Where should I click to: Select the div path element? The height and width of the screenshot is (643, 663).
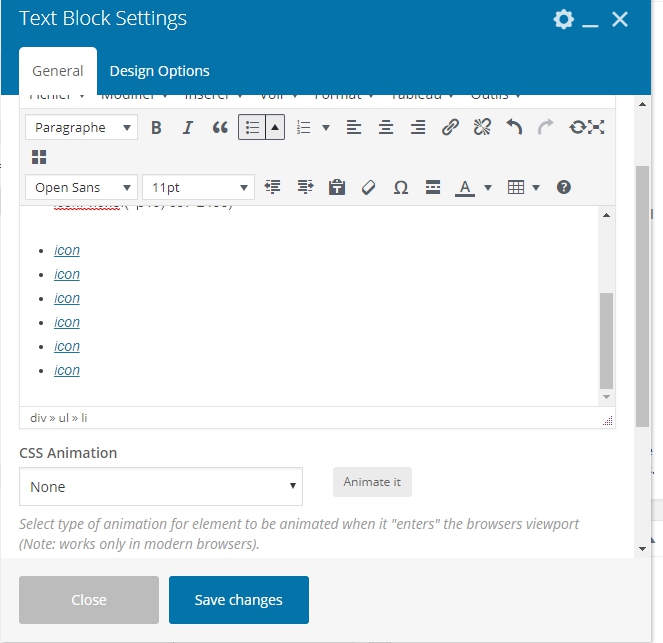coord(38,418)
